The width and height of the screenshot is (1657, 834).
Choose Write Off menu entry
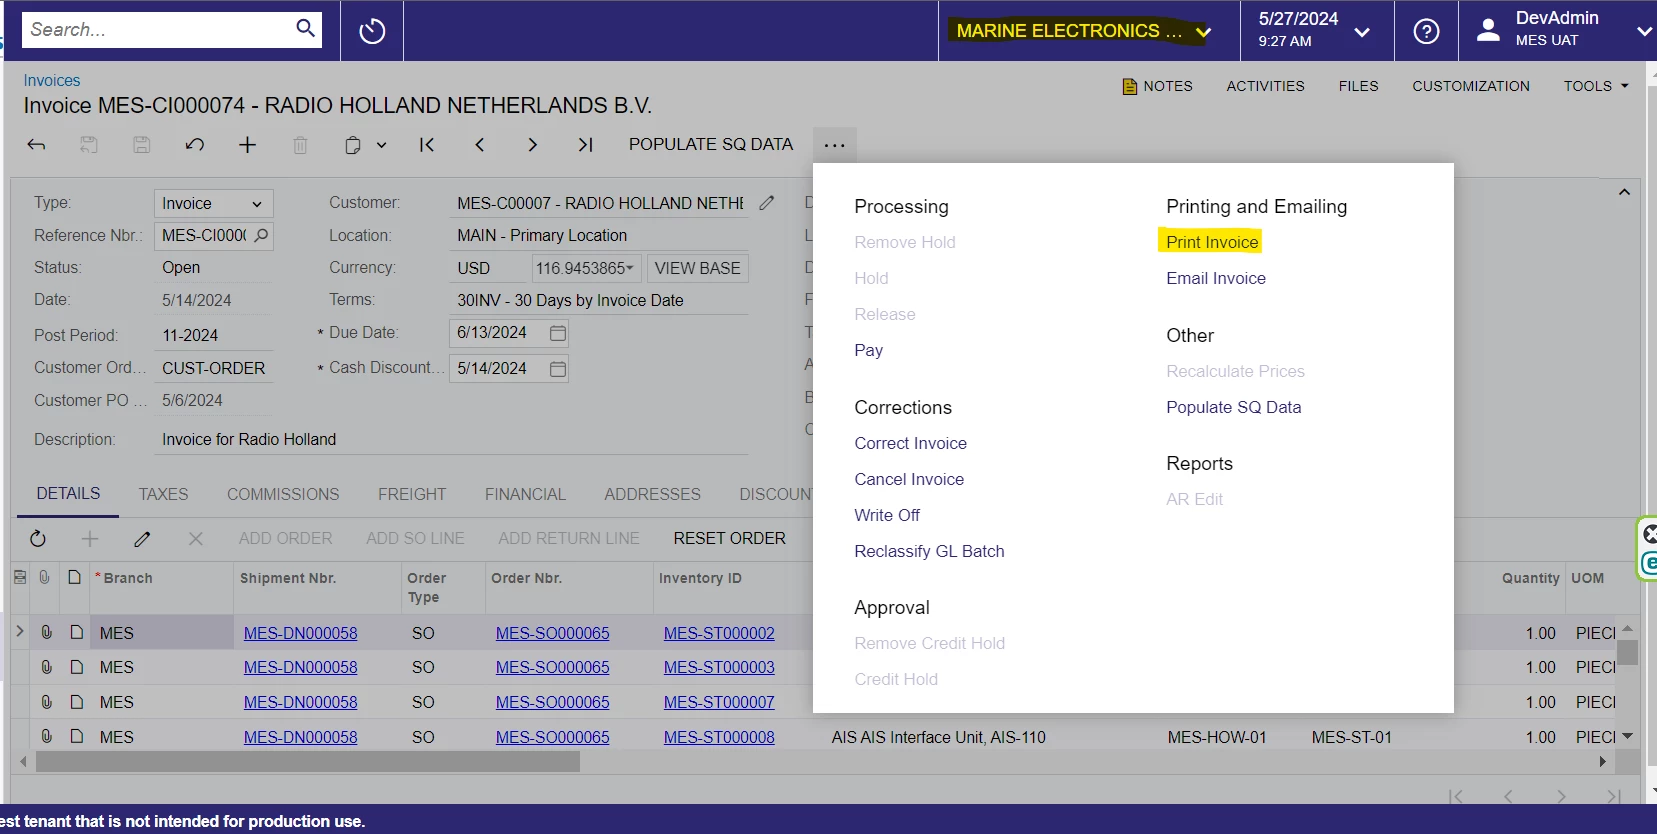[887, 515]
